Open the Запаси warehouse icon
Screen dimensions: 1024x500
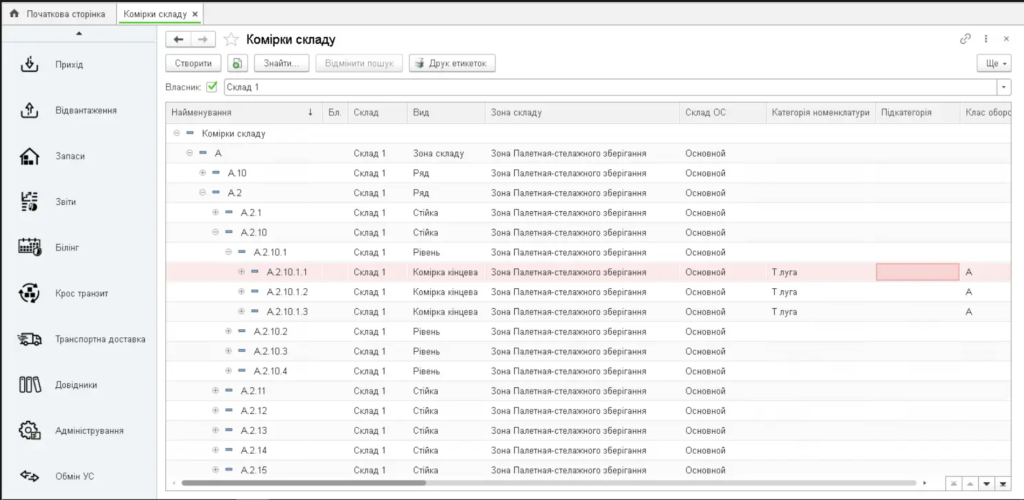point(30,156)
